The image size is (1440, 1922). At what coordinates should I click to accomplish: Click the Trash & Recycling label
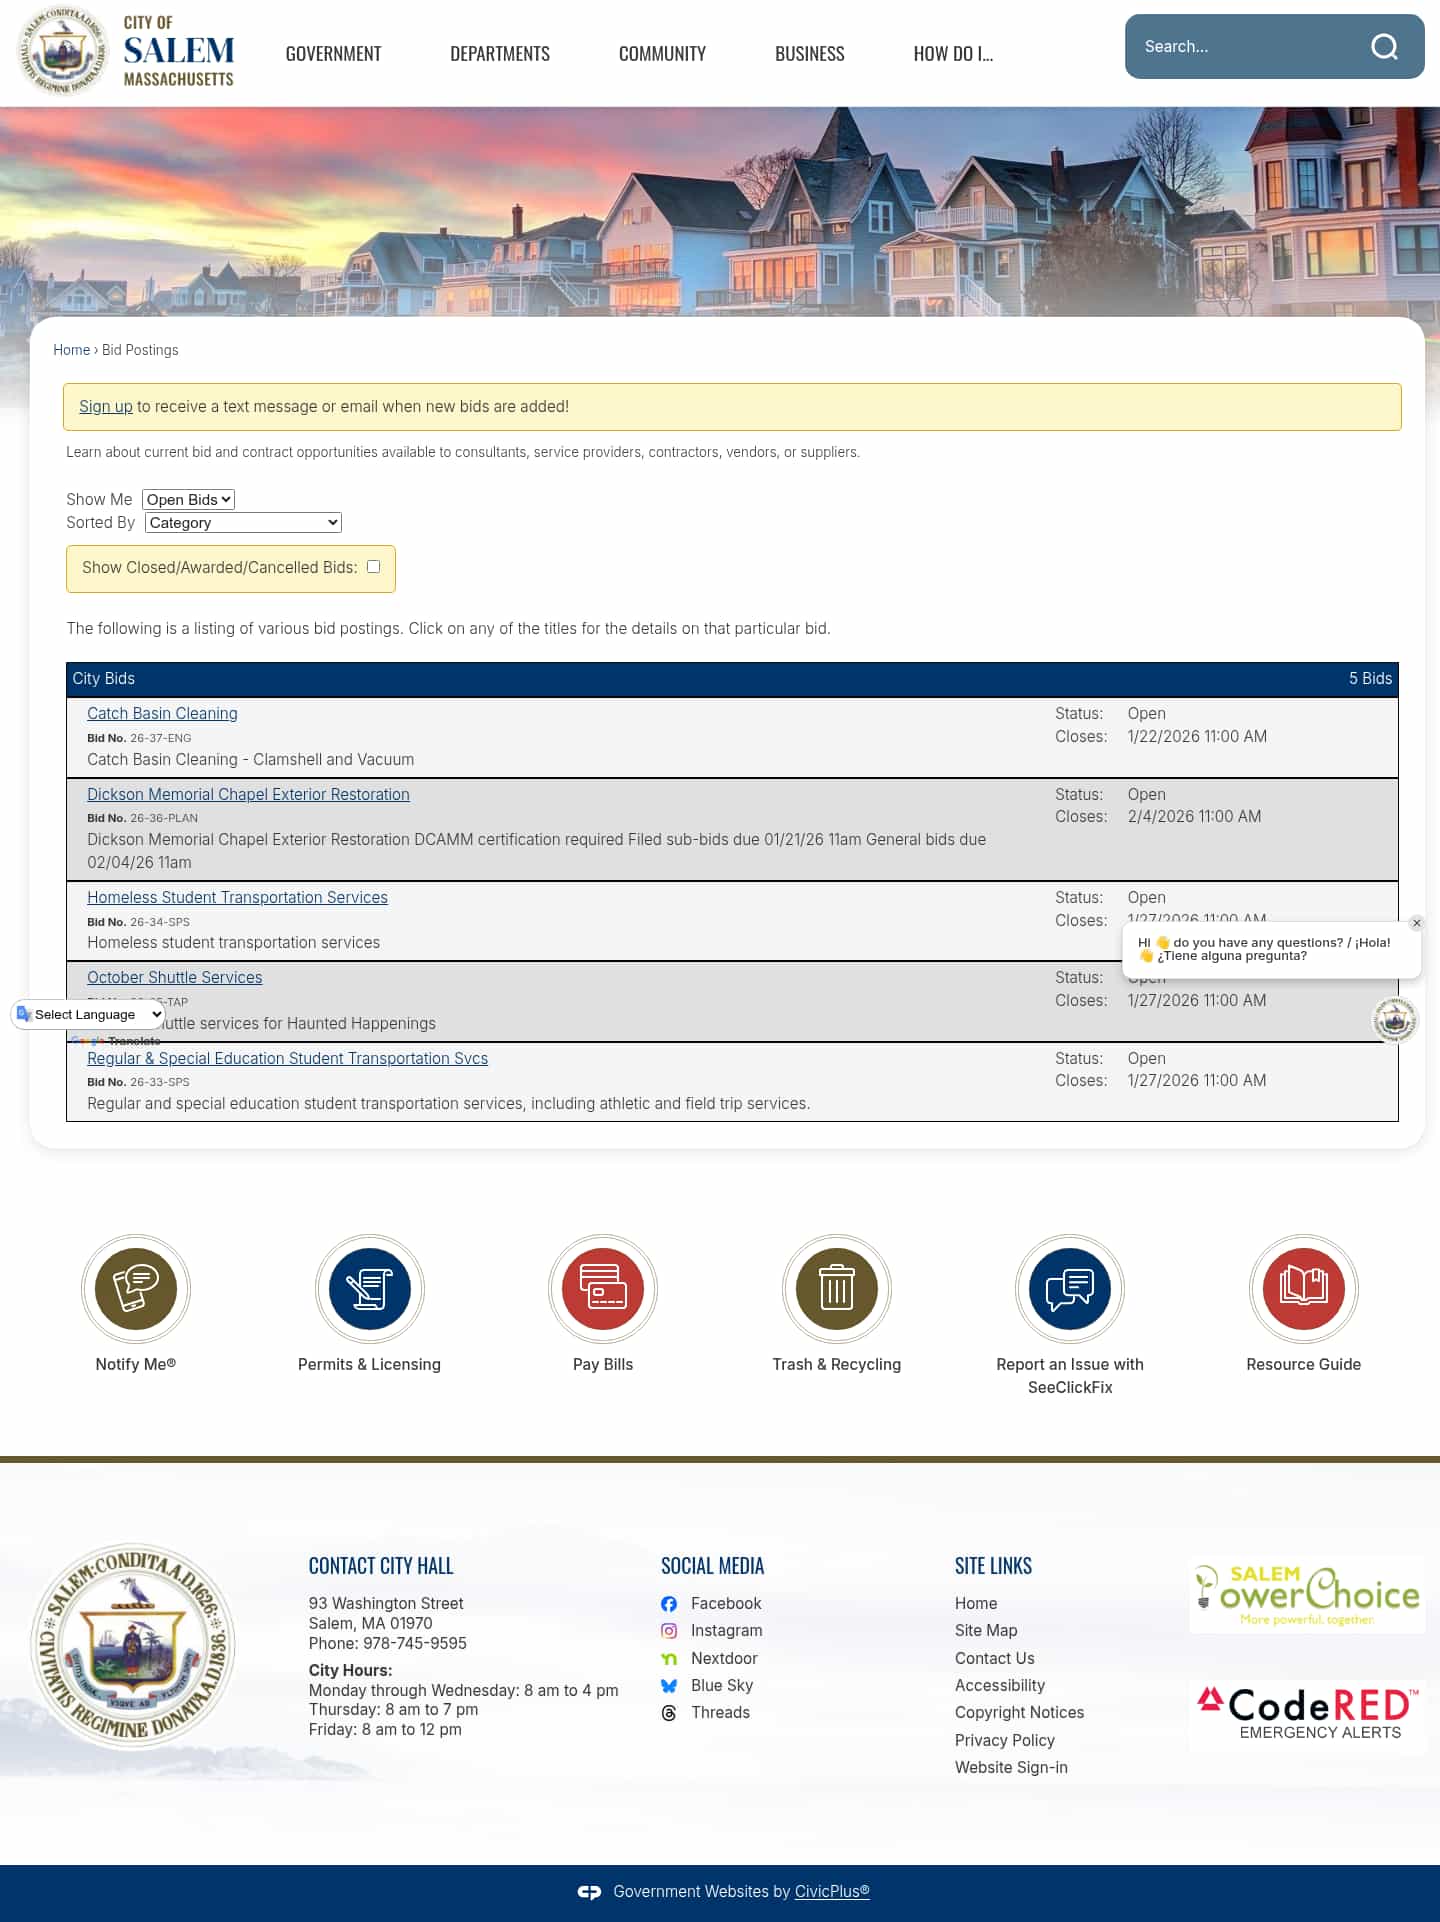(x=837, y=1365)
